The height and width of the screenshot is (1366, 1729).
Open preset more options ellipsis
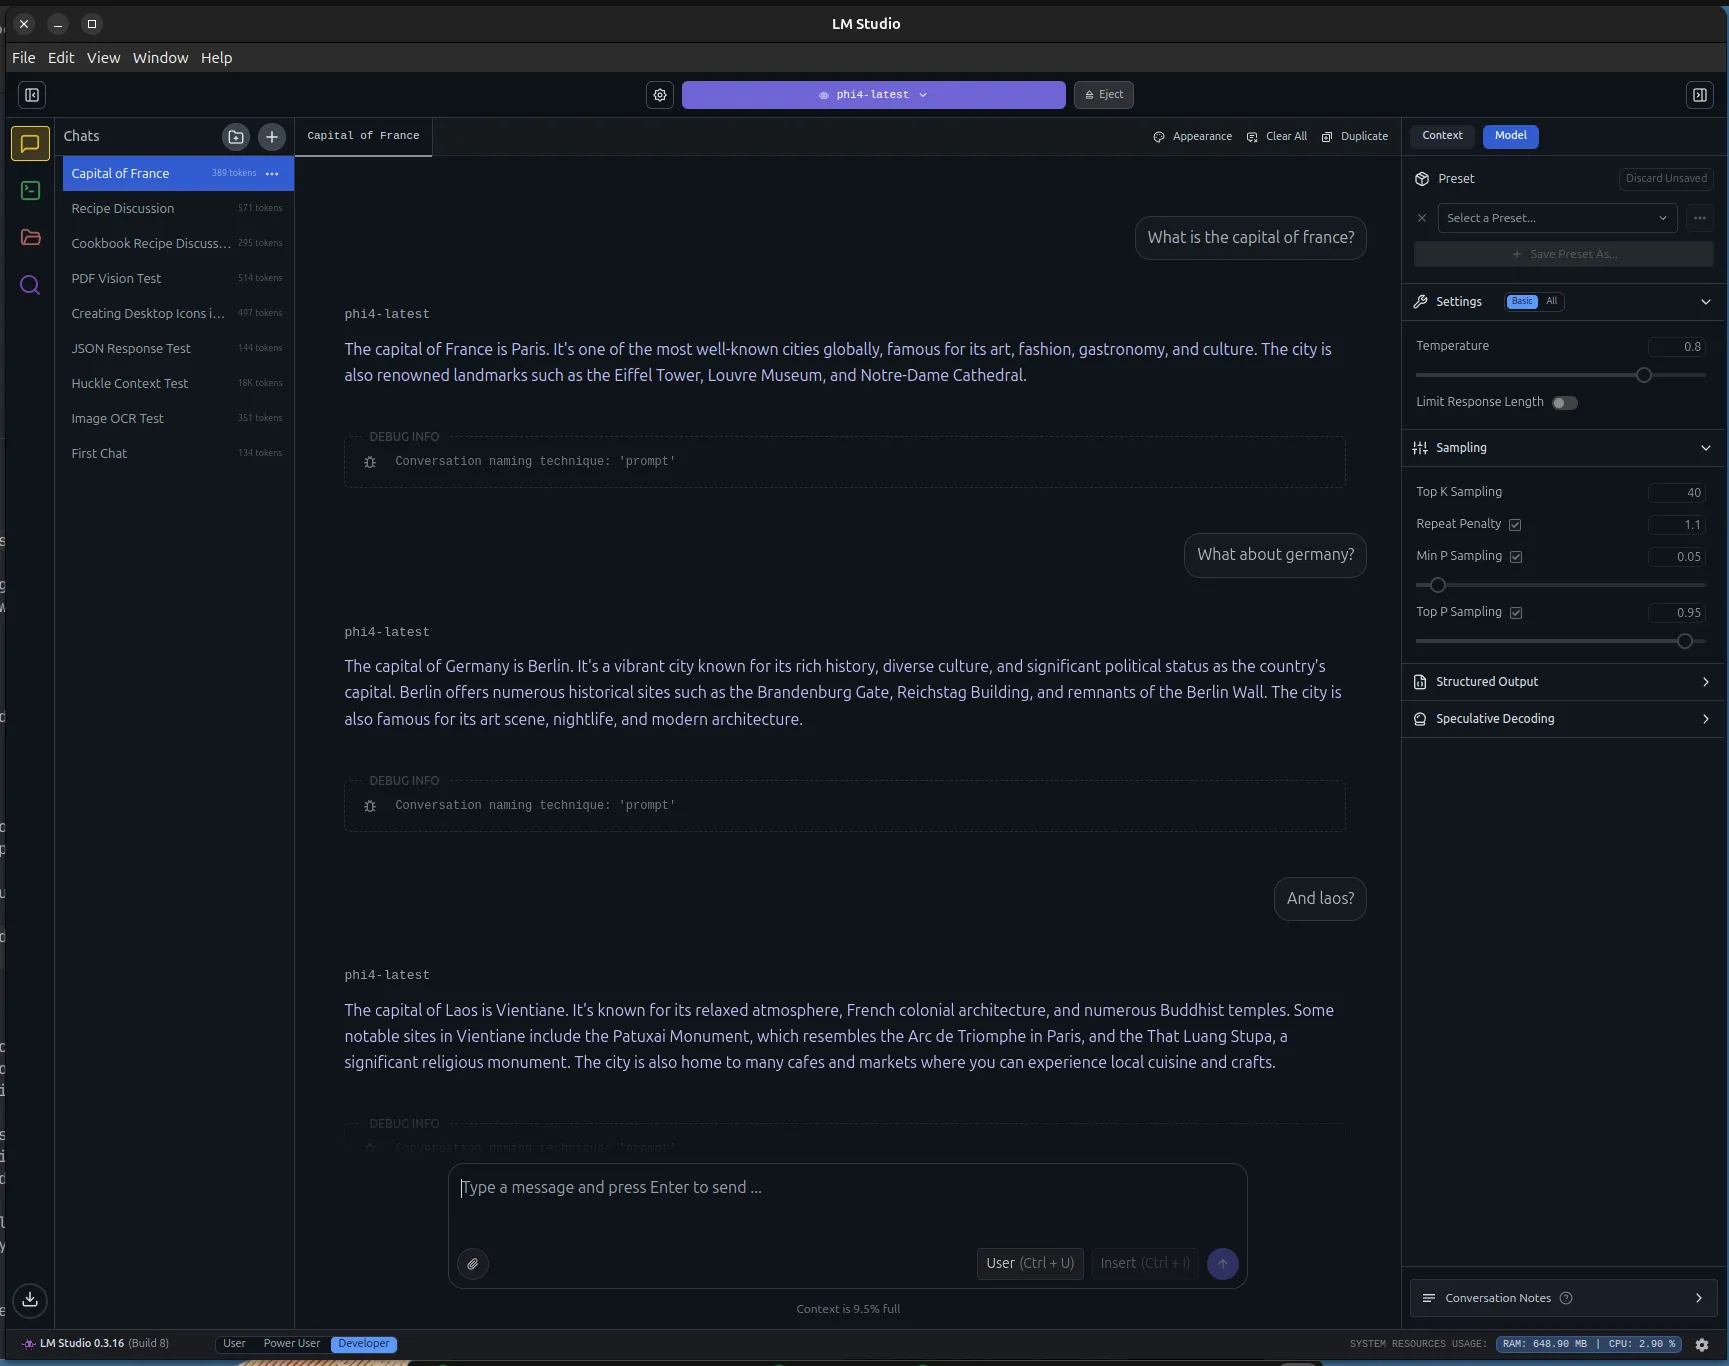point(1700,218)
